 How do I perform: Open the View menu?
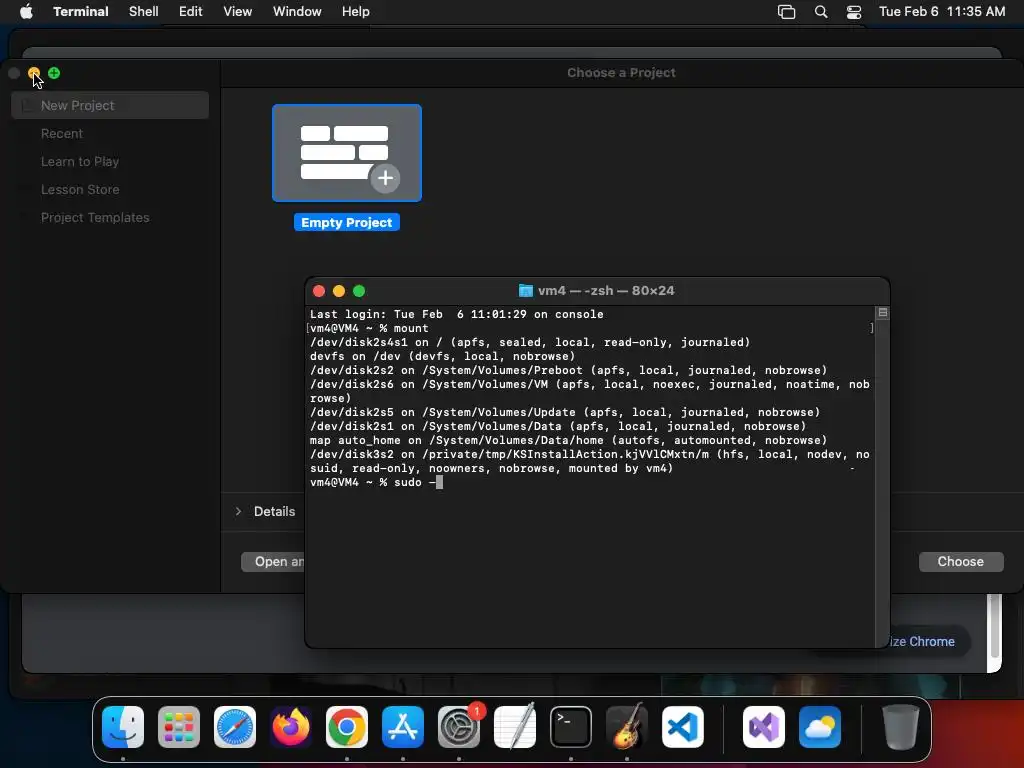point(238,11)
